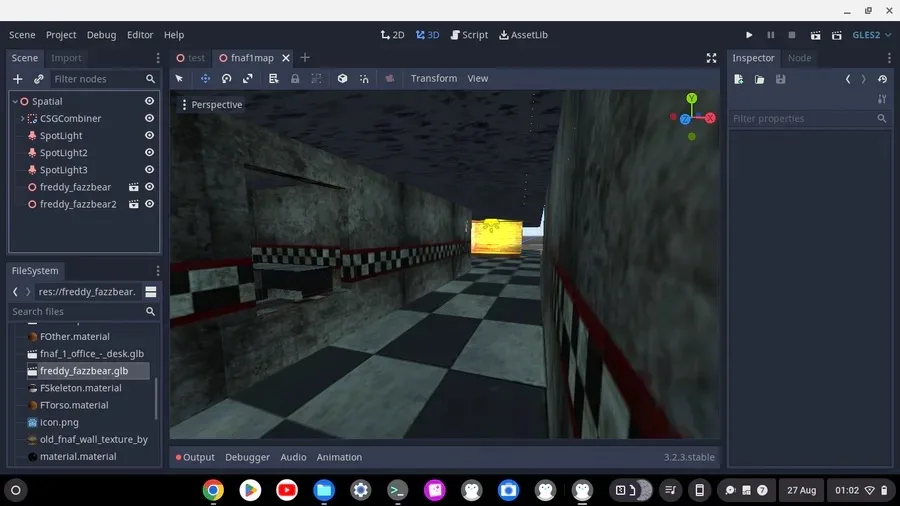This screenshot has height=506, width=900.
Task: Go forward in Inspector history
Action: [863, 79]
